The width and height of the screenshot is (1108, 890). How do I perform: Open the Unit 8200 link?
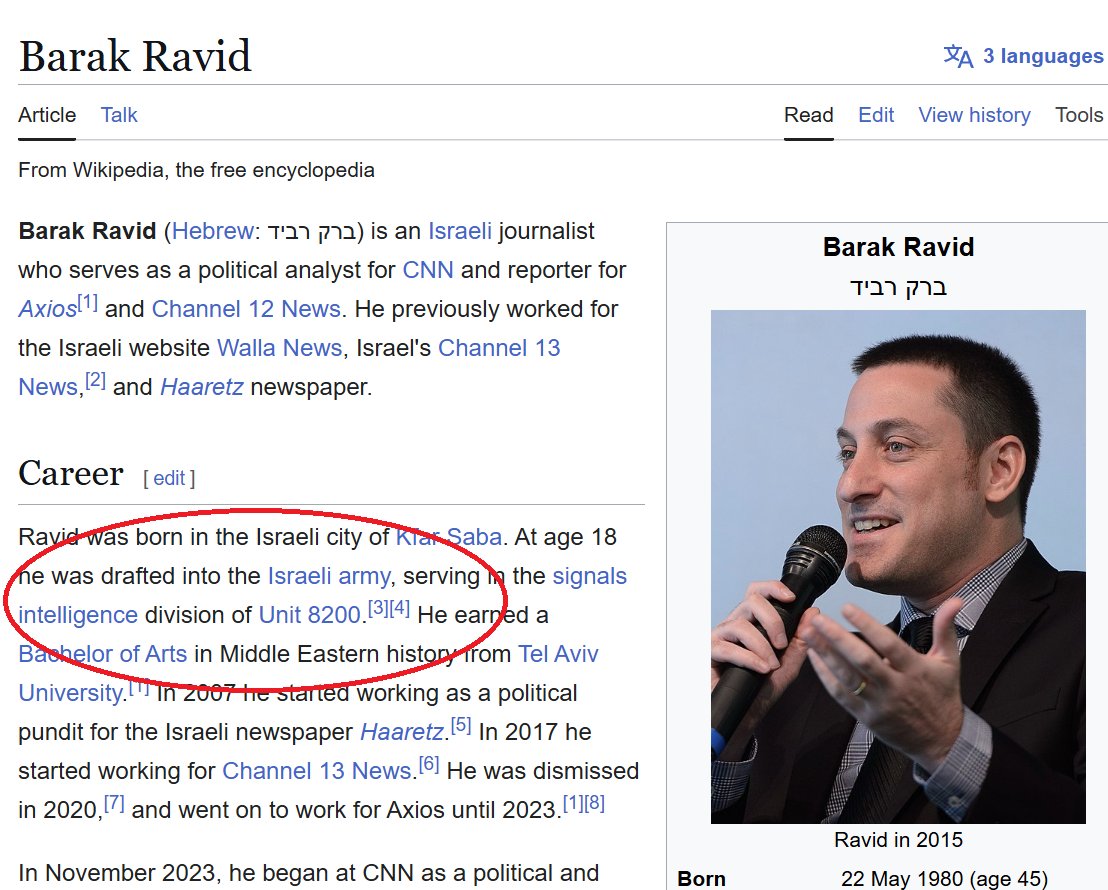click(x=310, y=615)
